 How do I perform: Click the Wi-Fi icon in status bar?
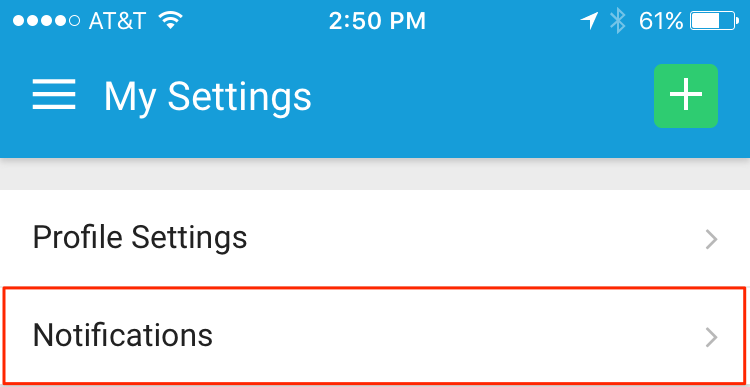[171, 21]
